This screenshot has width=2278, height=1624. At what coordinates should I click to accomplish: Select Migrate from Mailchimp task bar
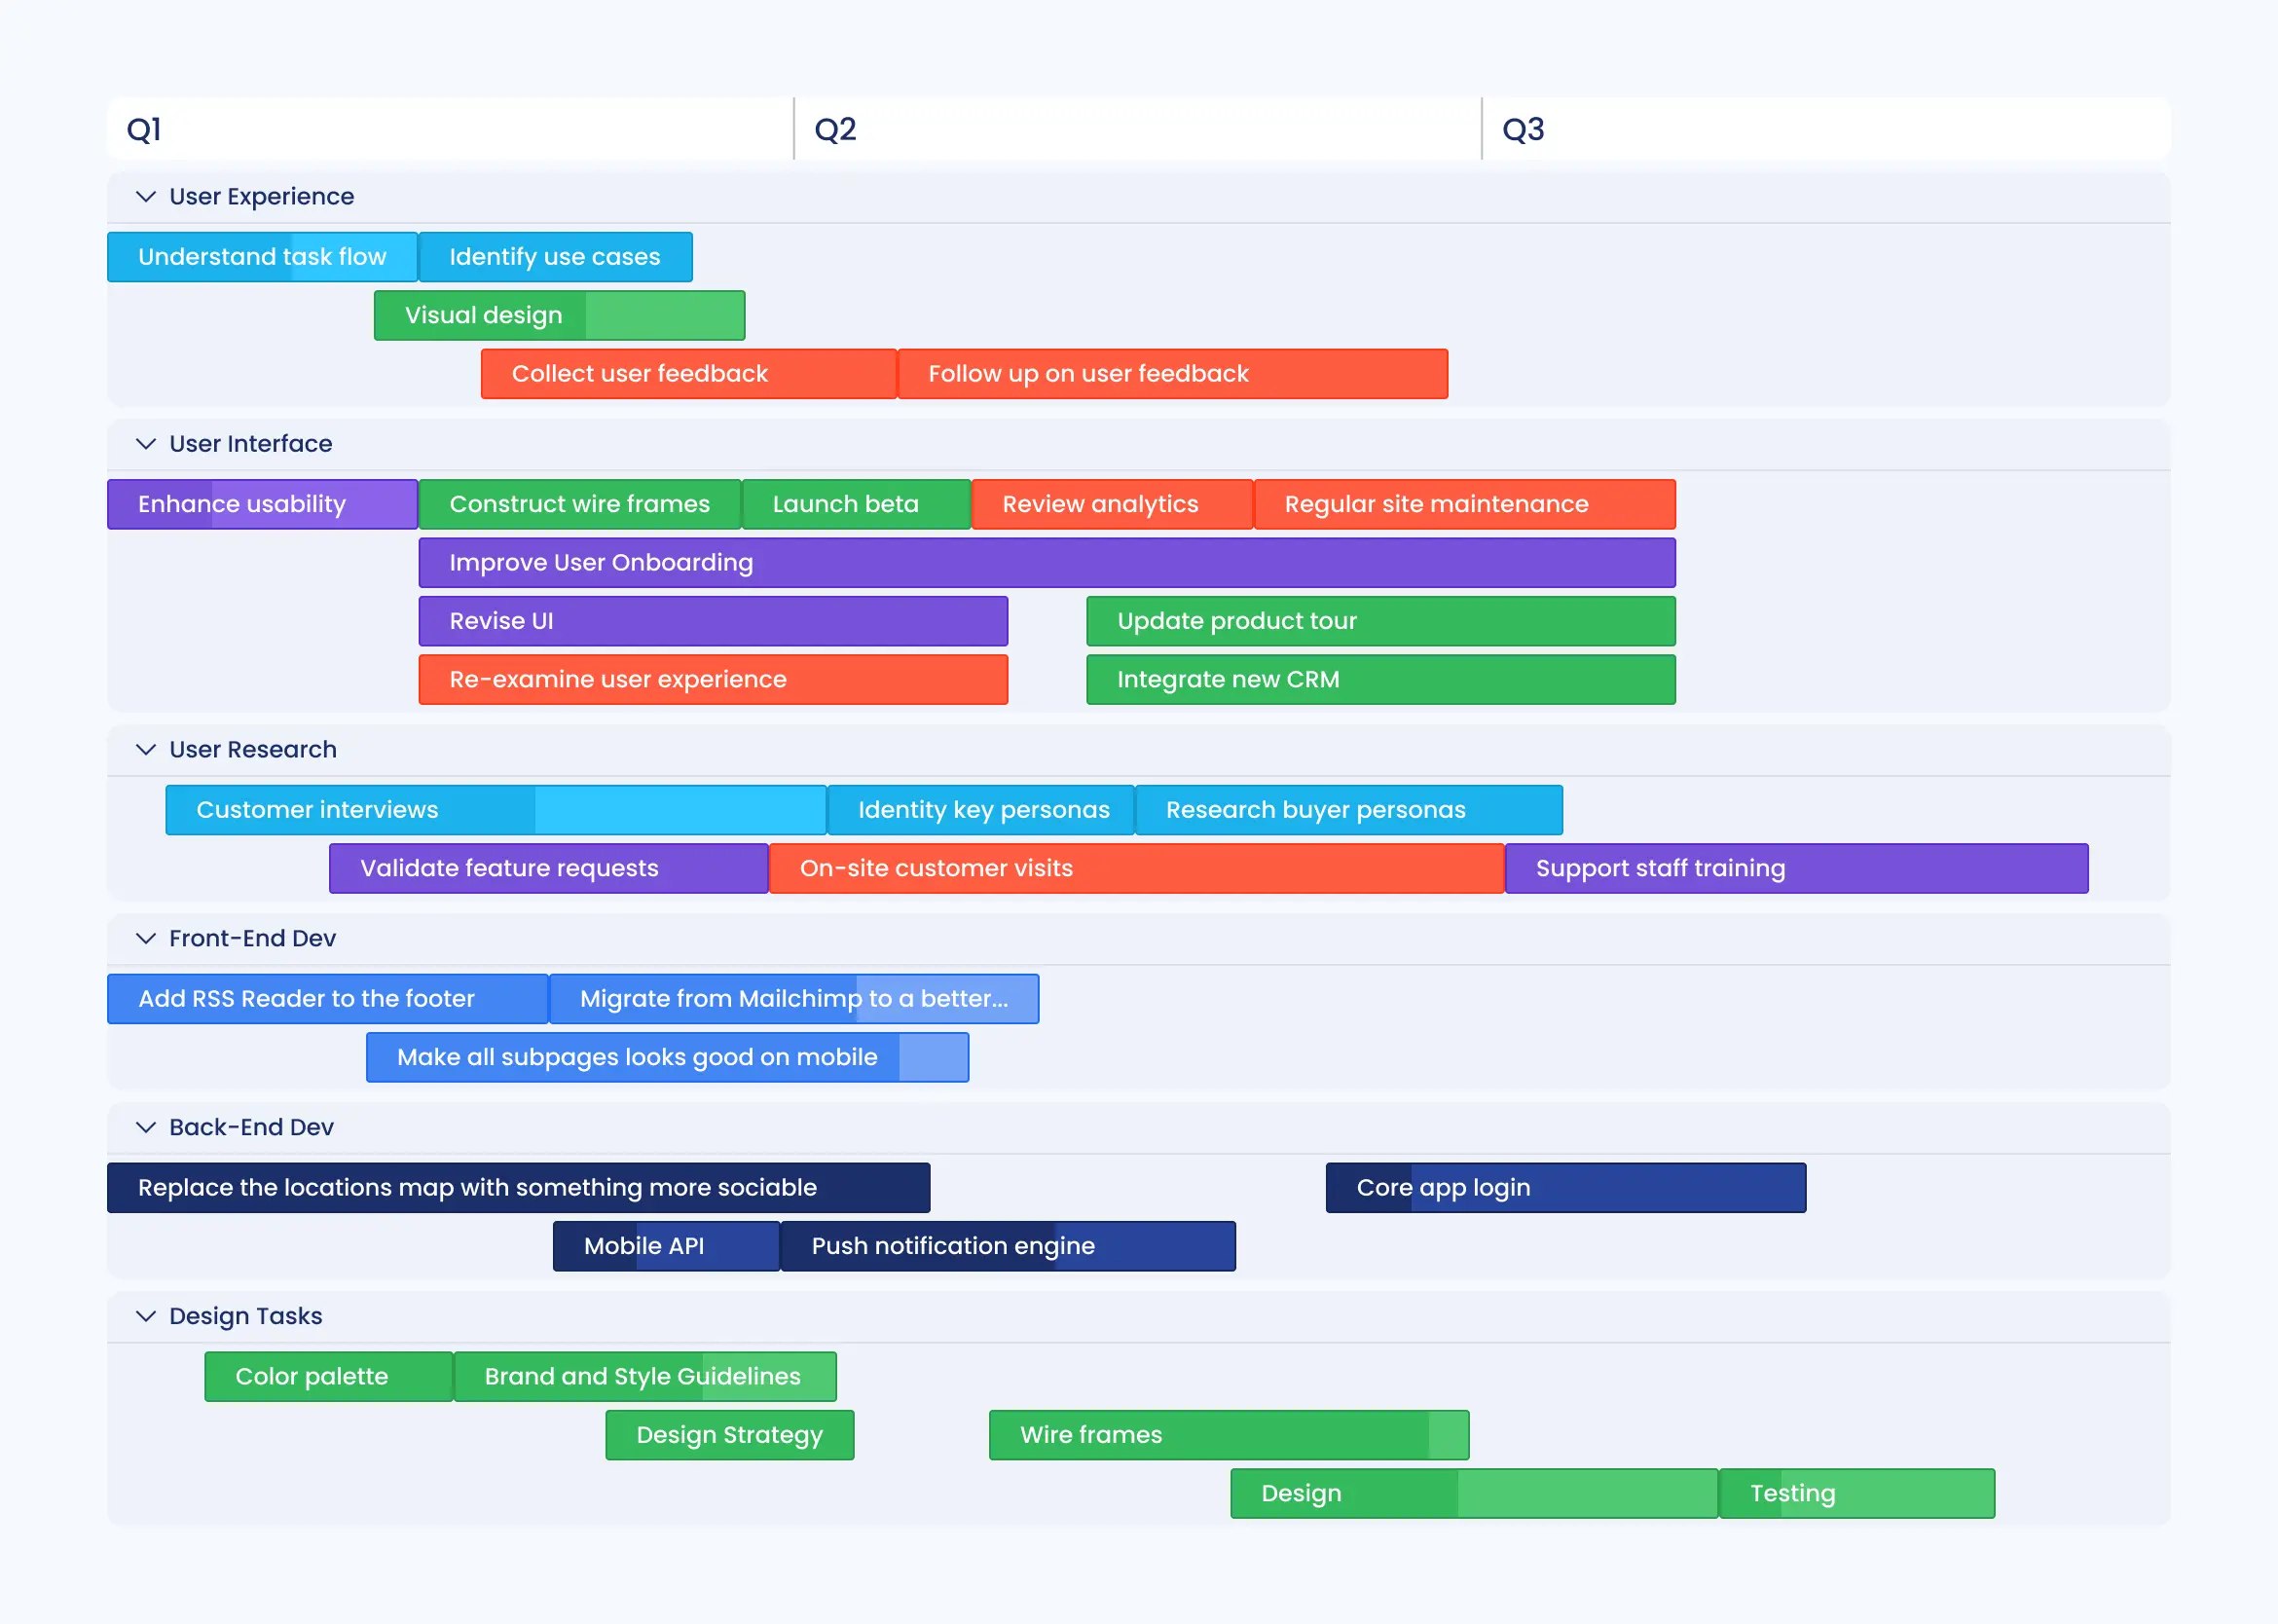point(794,999)
